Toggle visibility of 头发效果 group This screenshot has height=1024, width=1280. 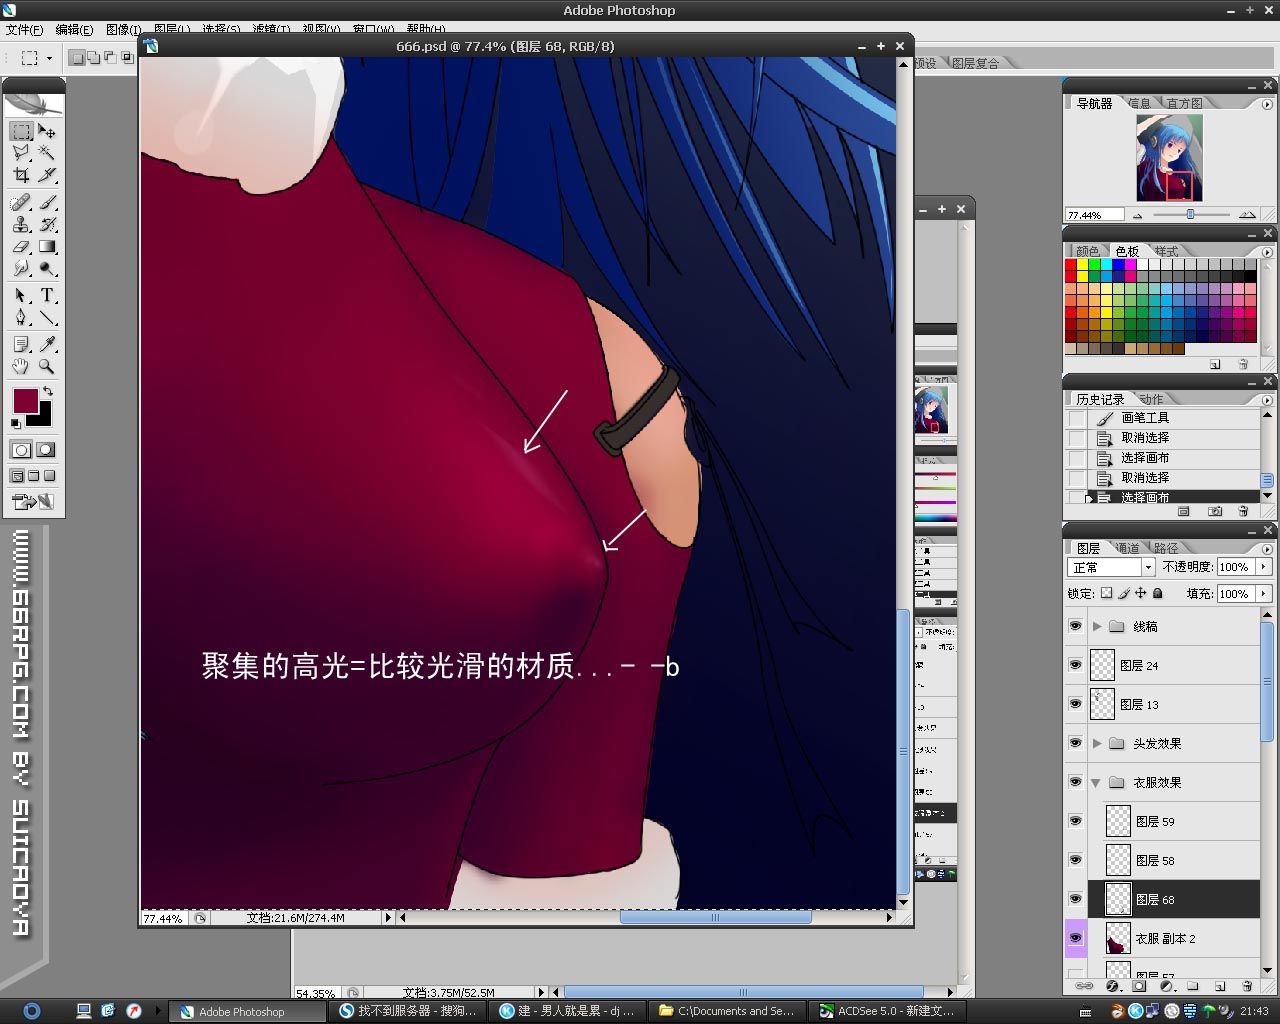point(1075,743)
